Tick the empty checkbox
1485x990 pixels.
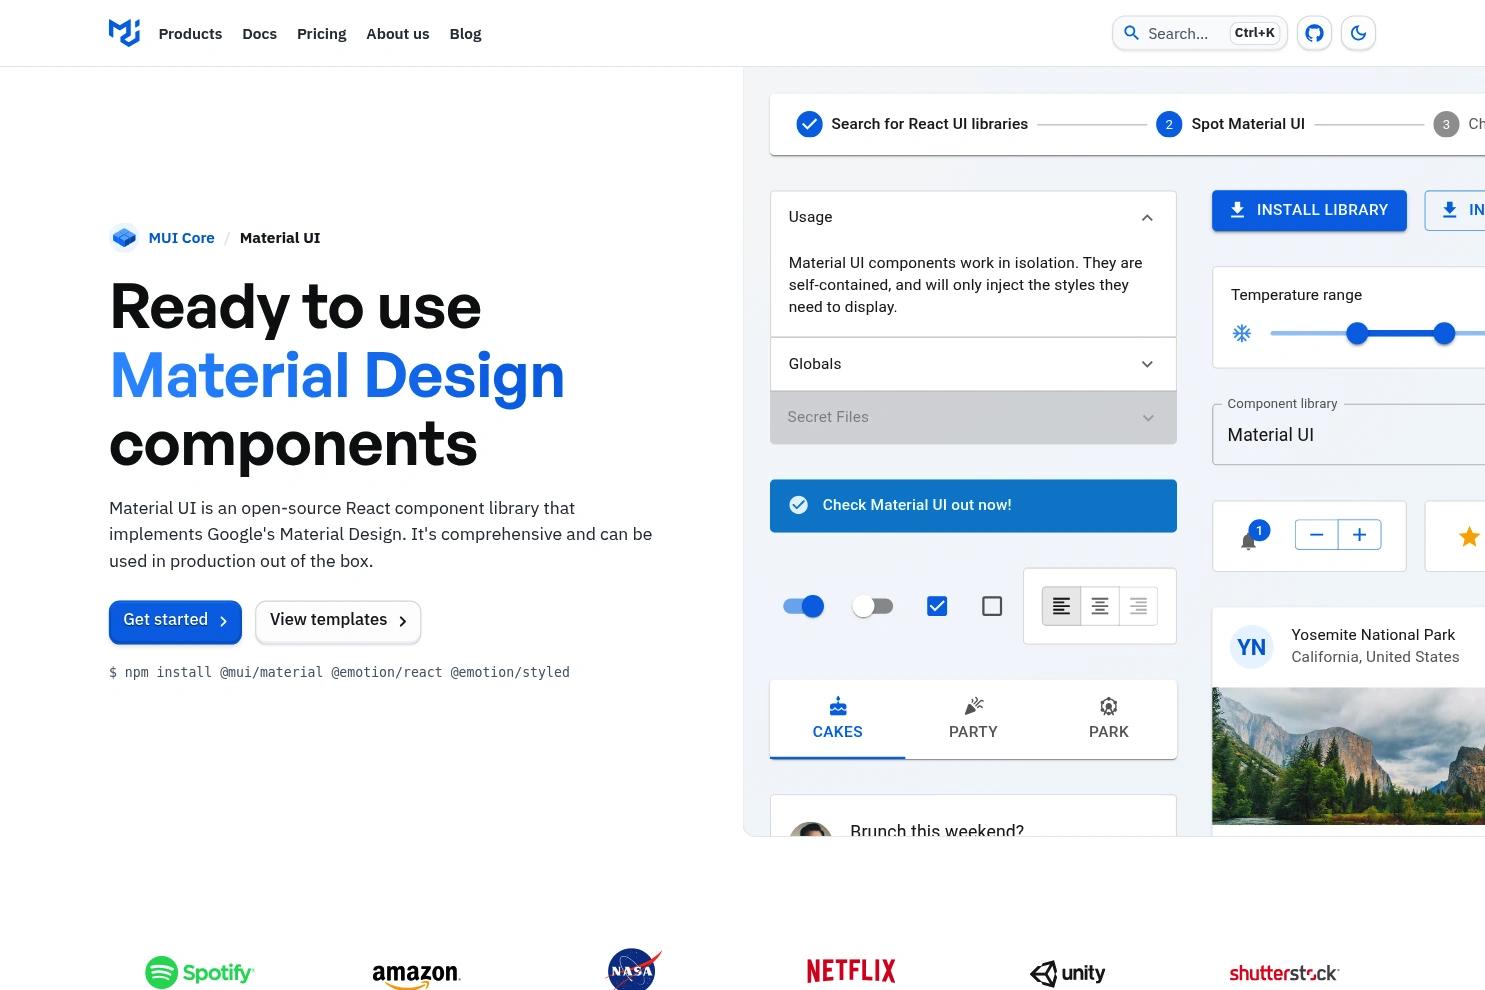pos(992,606)
